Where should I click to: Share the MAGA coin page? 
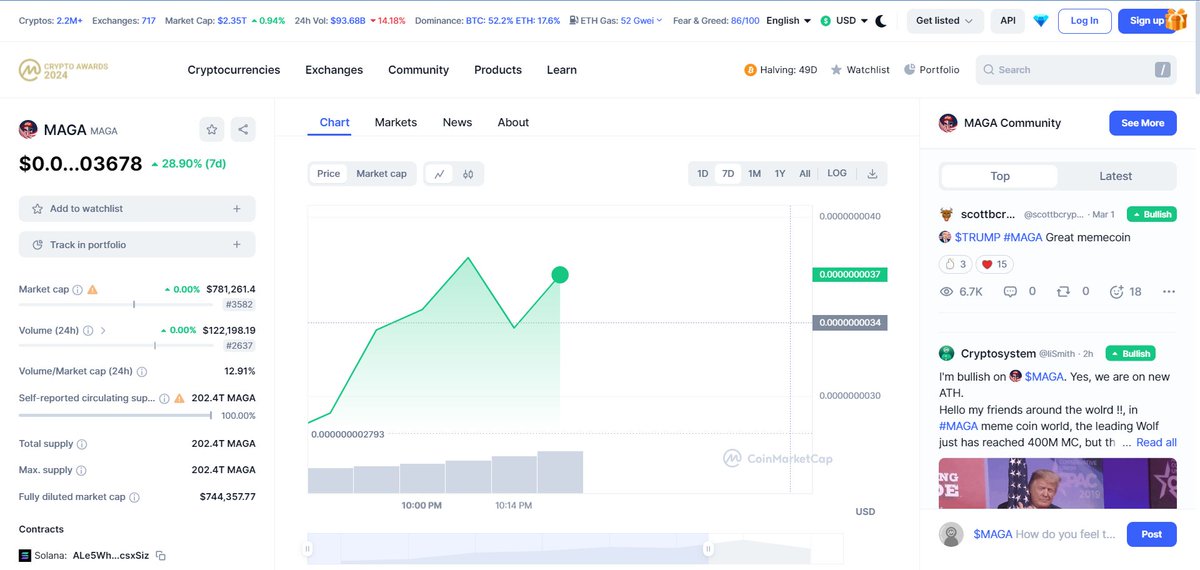[x=243, y=129]
